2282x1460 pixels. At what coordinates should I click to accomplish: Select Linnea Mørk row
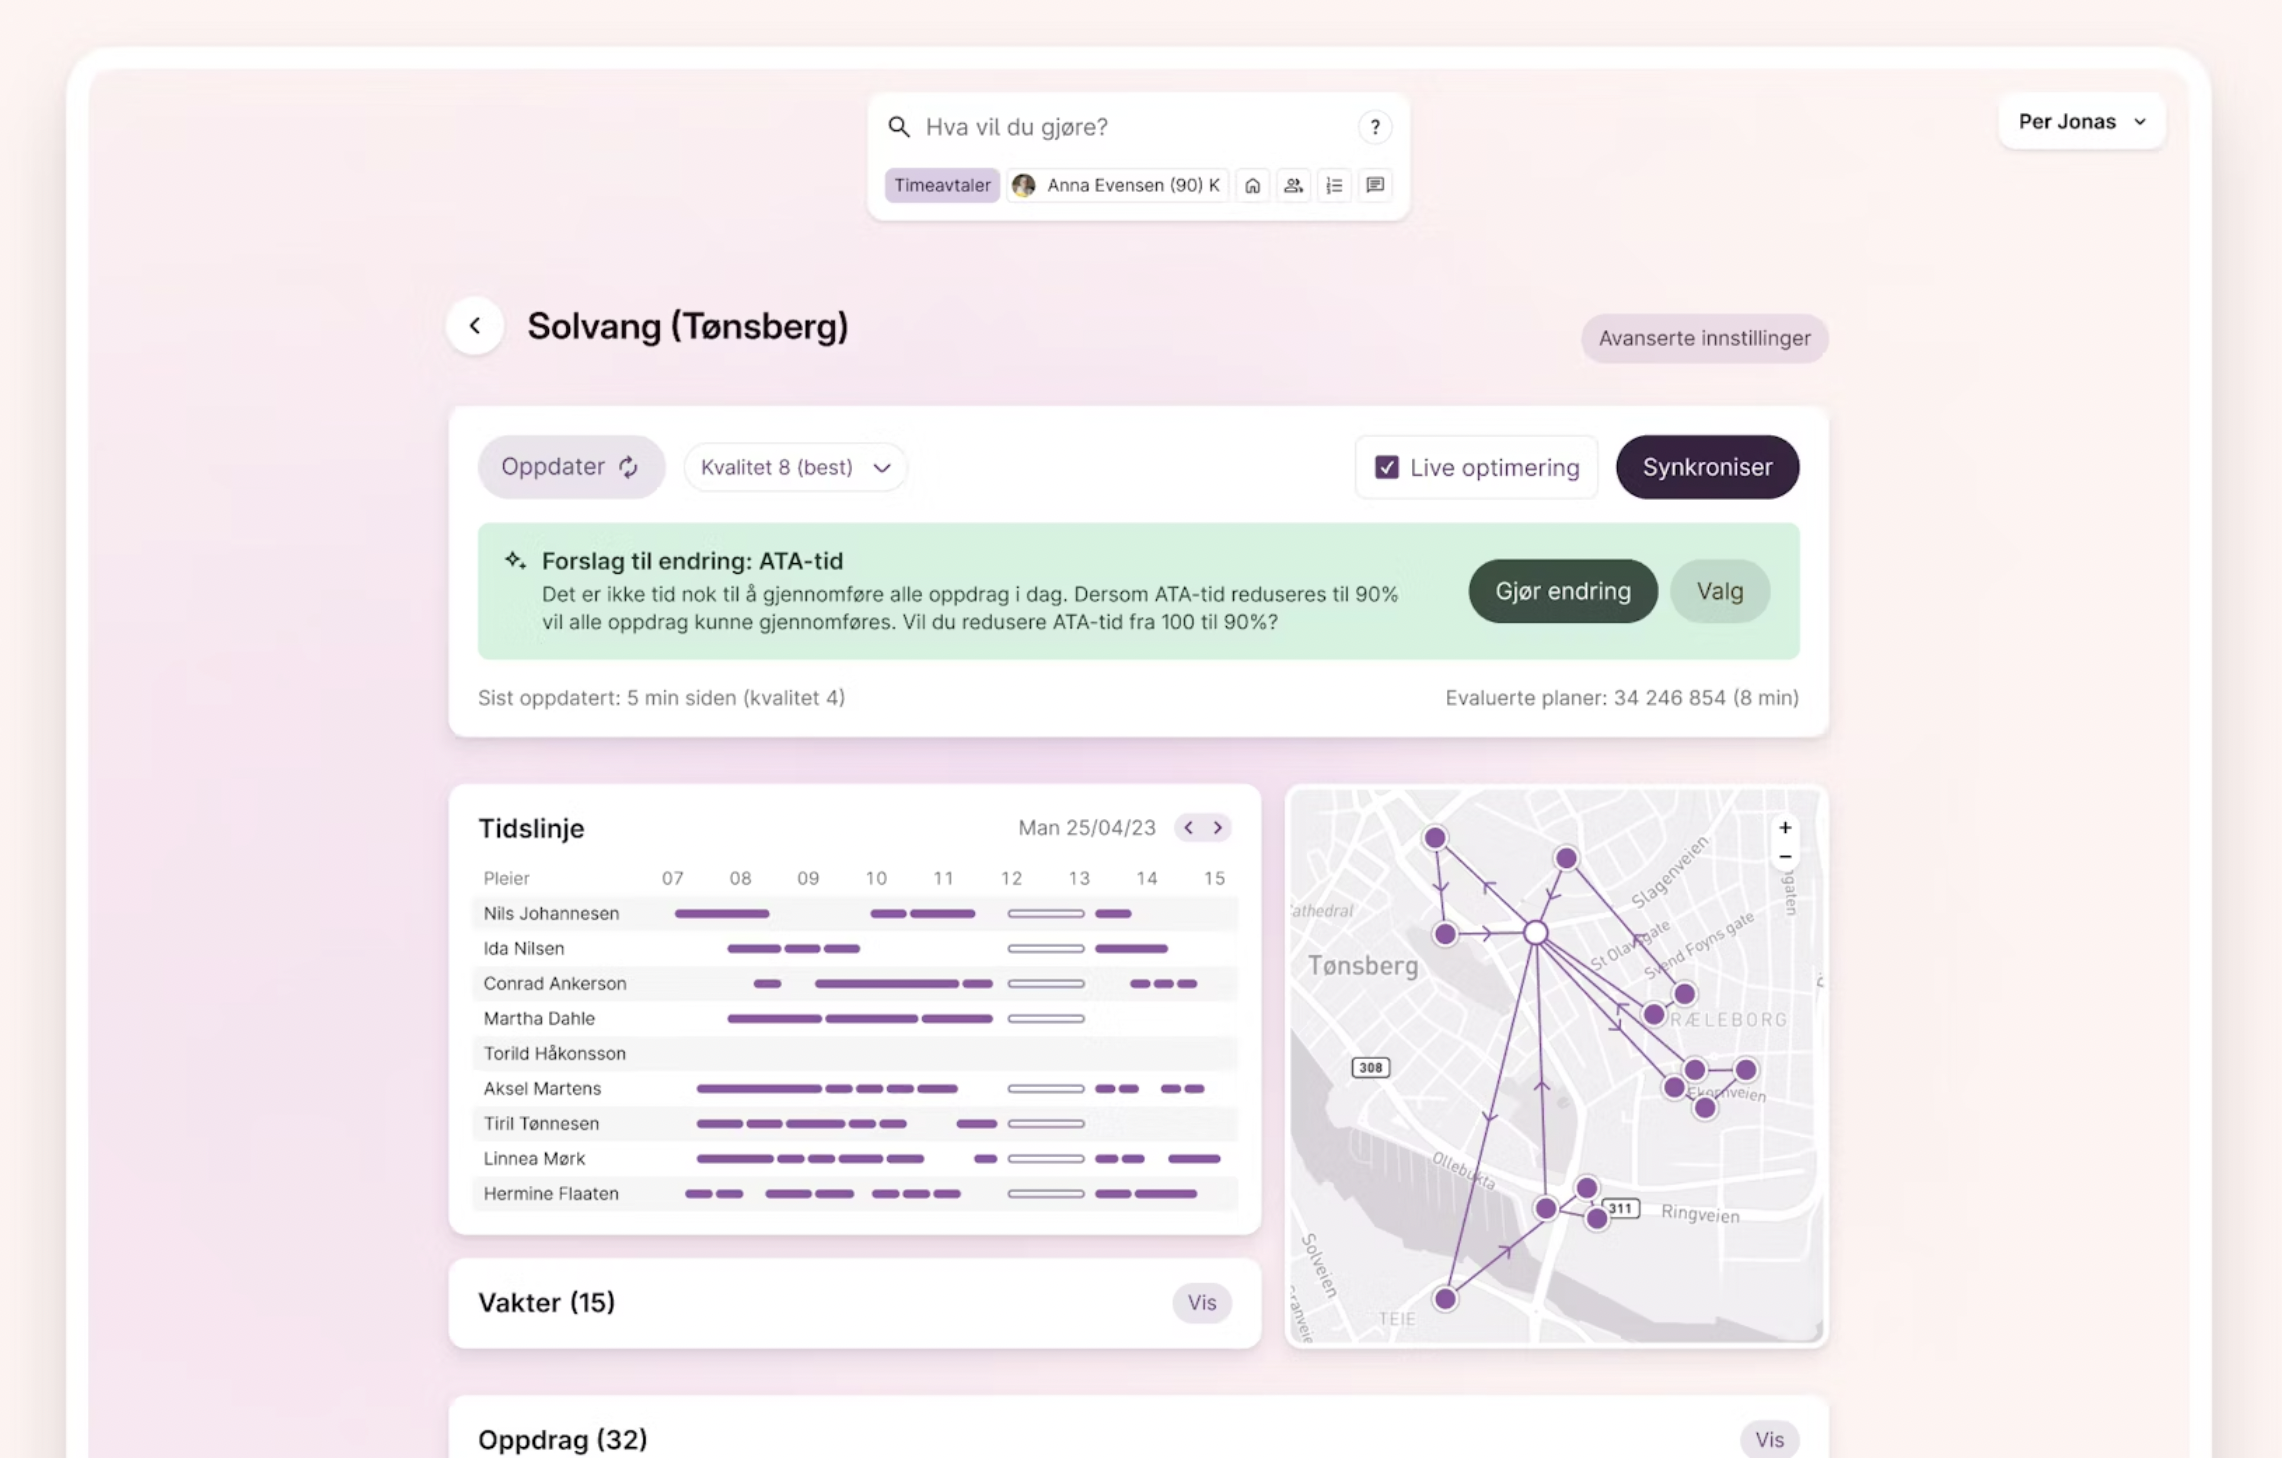click(x=855, y=1159)
